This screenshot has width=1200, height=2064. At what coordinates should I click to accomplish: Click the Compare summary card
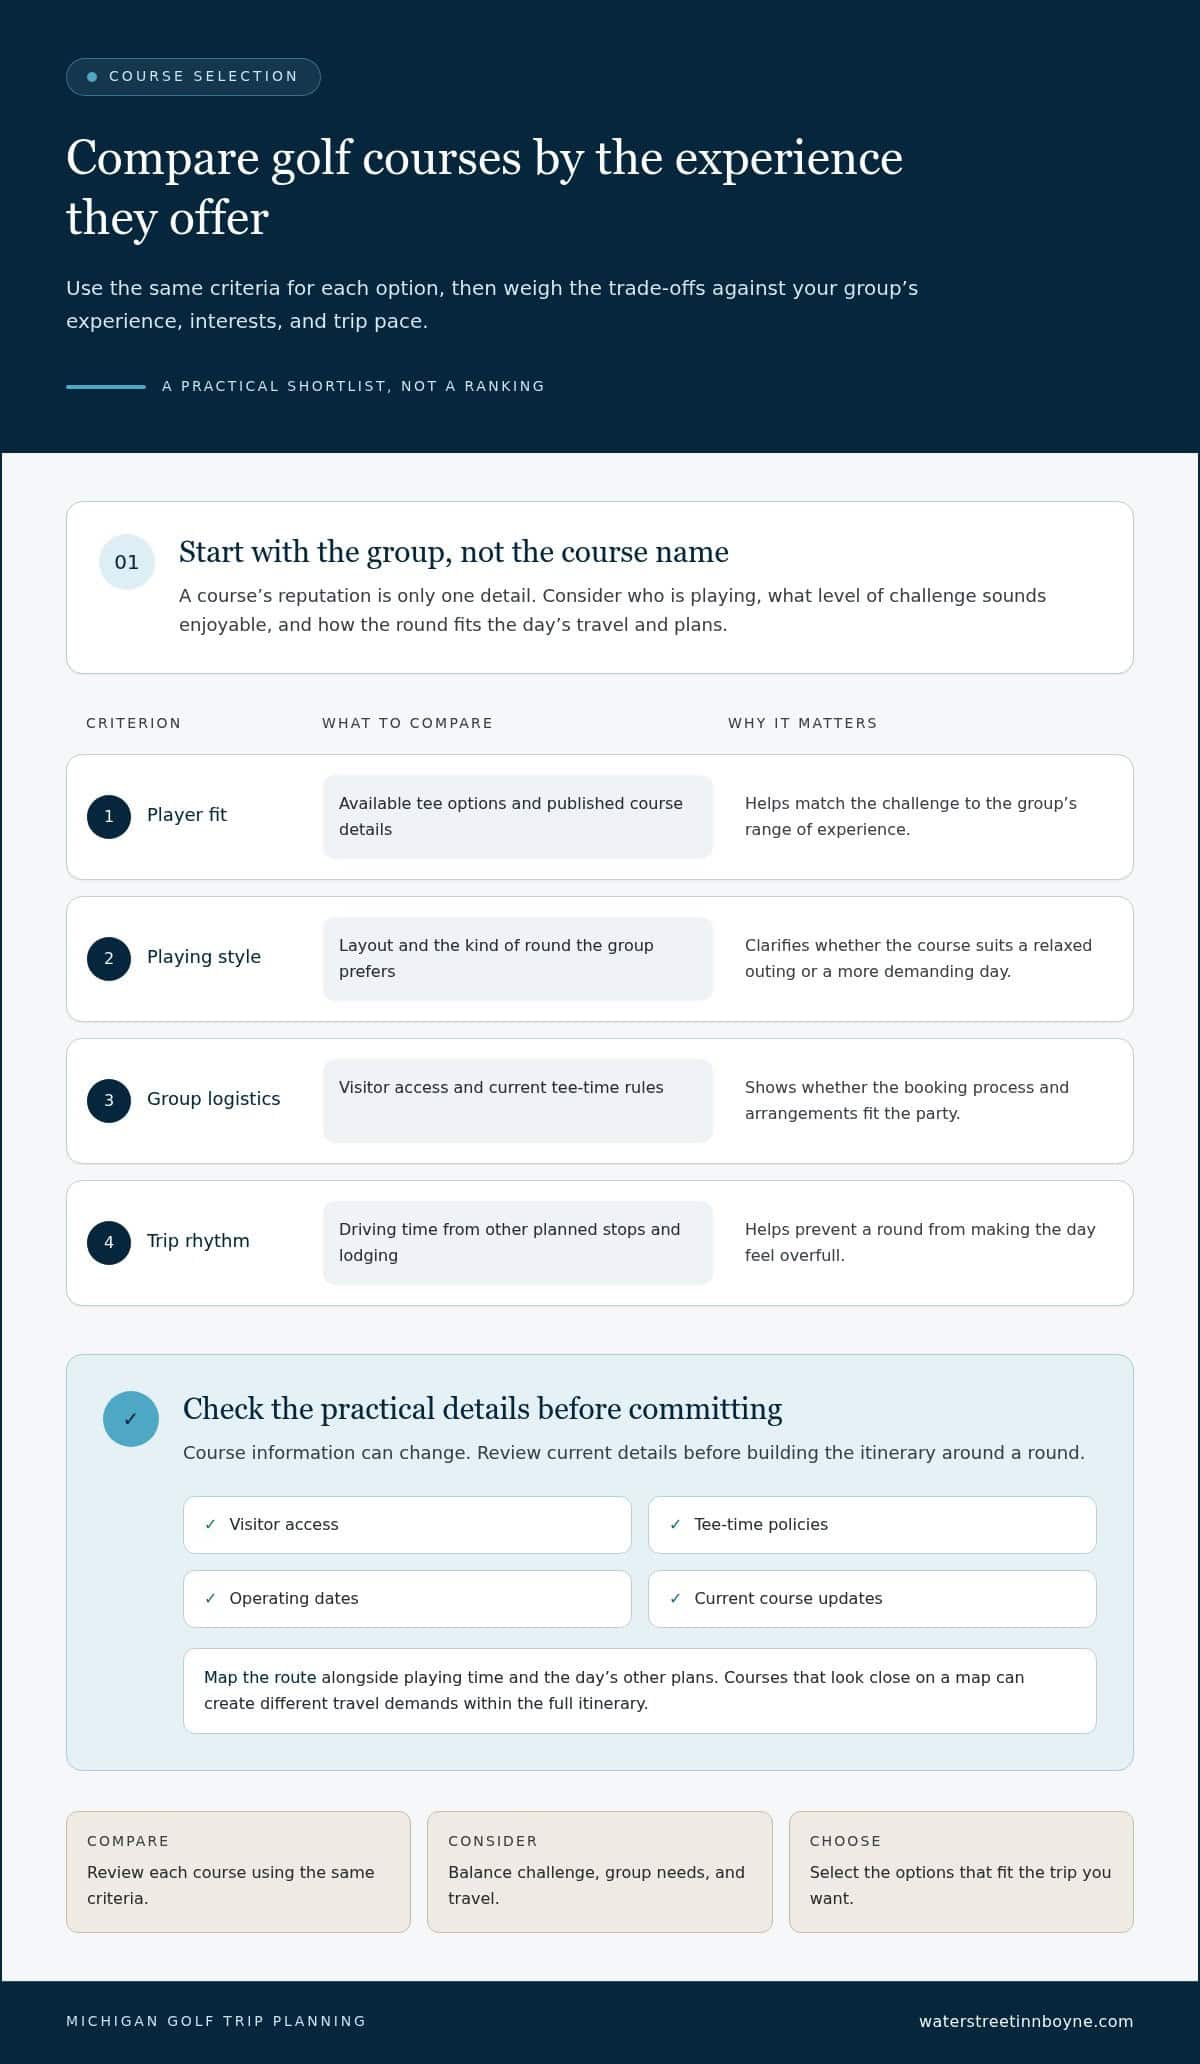click(238, 1872)
